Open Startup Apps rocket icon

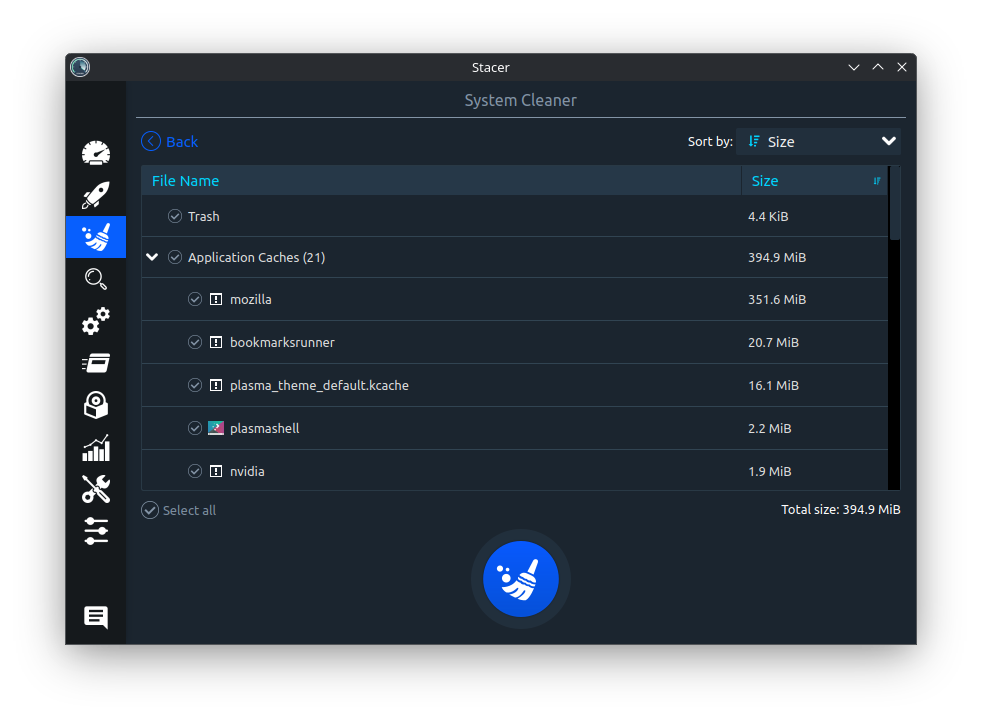[96, 195]
